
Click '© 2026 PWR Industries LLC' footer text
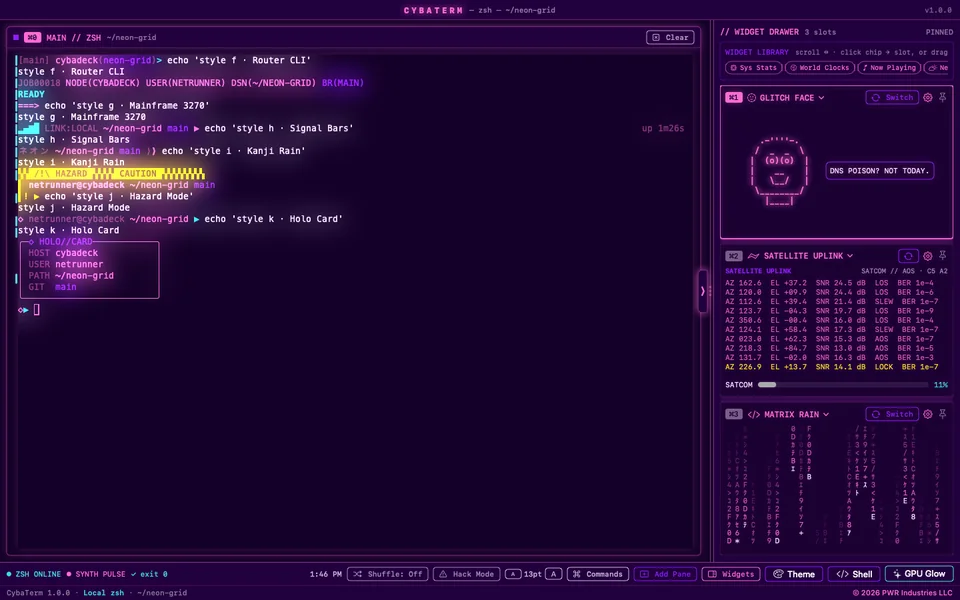902,593
